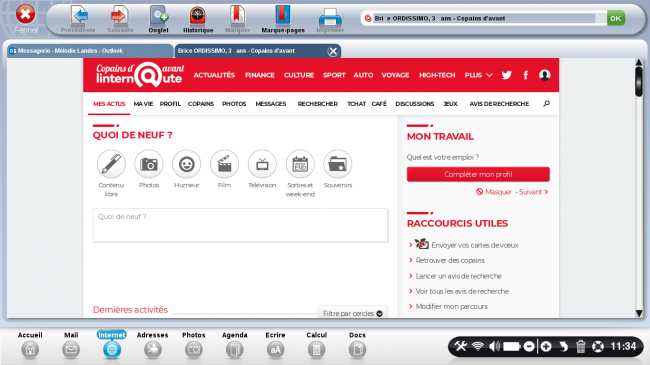The image size is (650, 365).
Task: Close the Copains d'avant tab
Action: (333, 51)
